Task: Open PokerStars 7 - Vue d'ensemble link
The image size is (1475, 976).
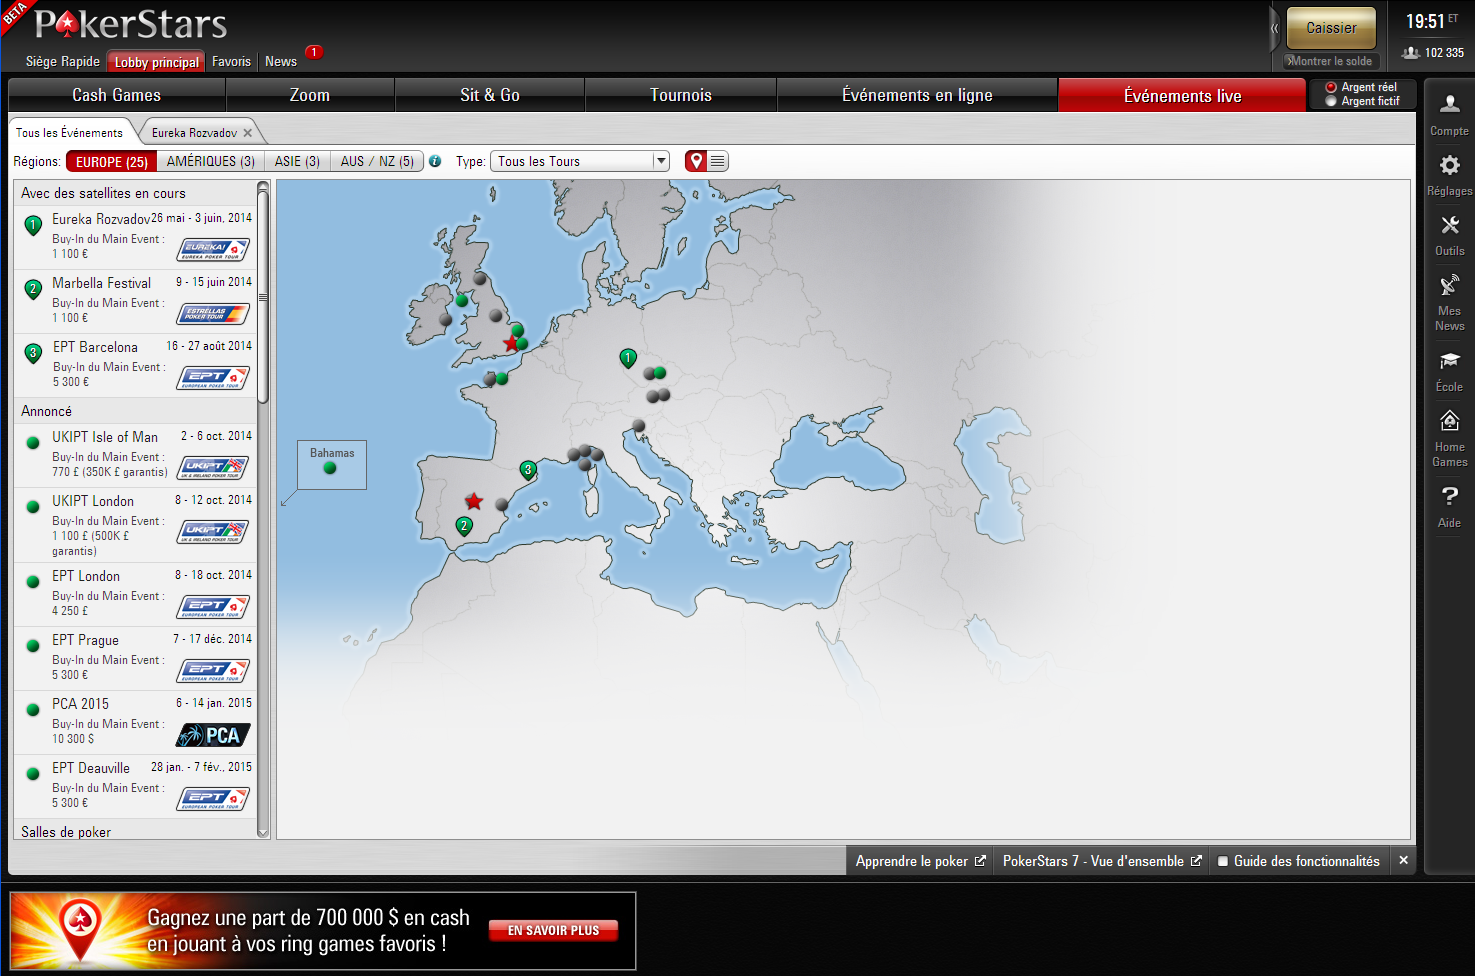Action: pos(1102,861)
